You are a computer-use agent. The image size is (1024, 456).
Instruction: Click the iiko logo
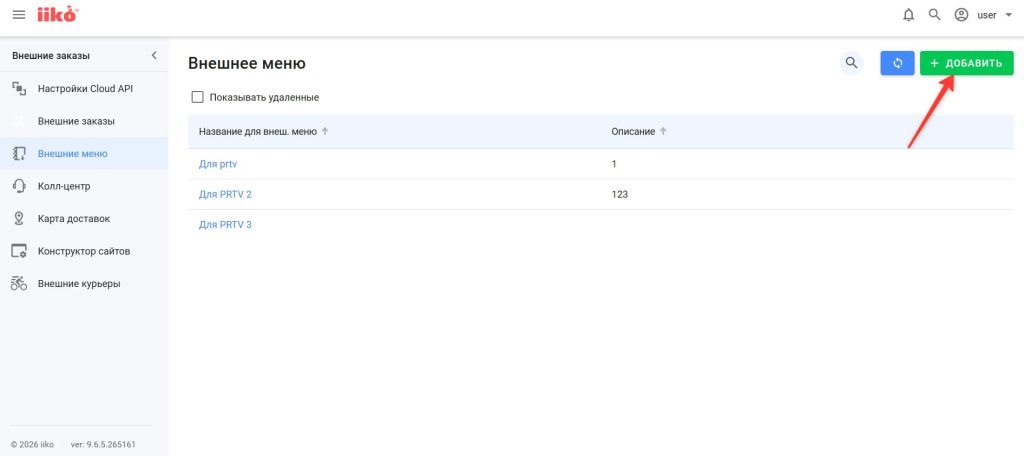[x=58, y=15]
